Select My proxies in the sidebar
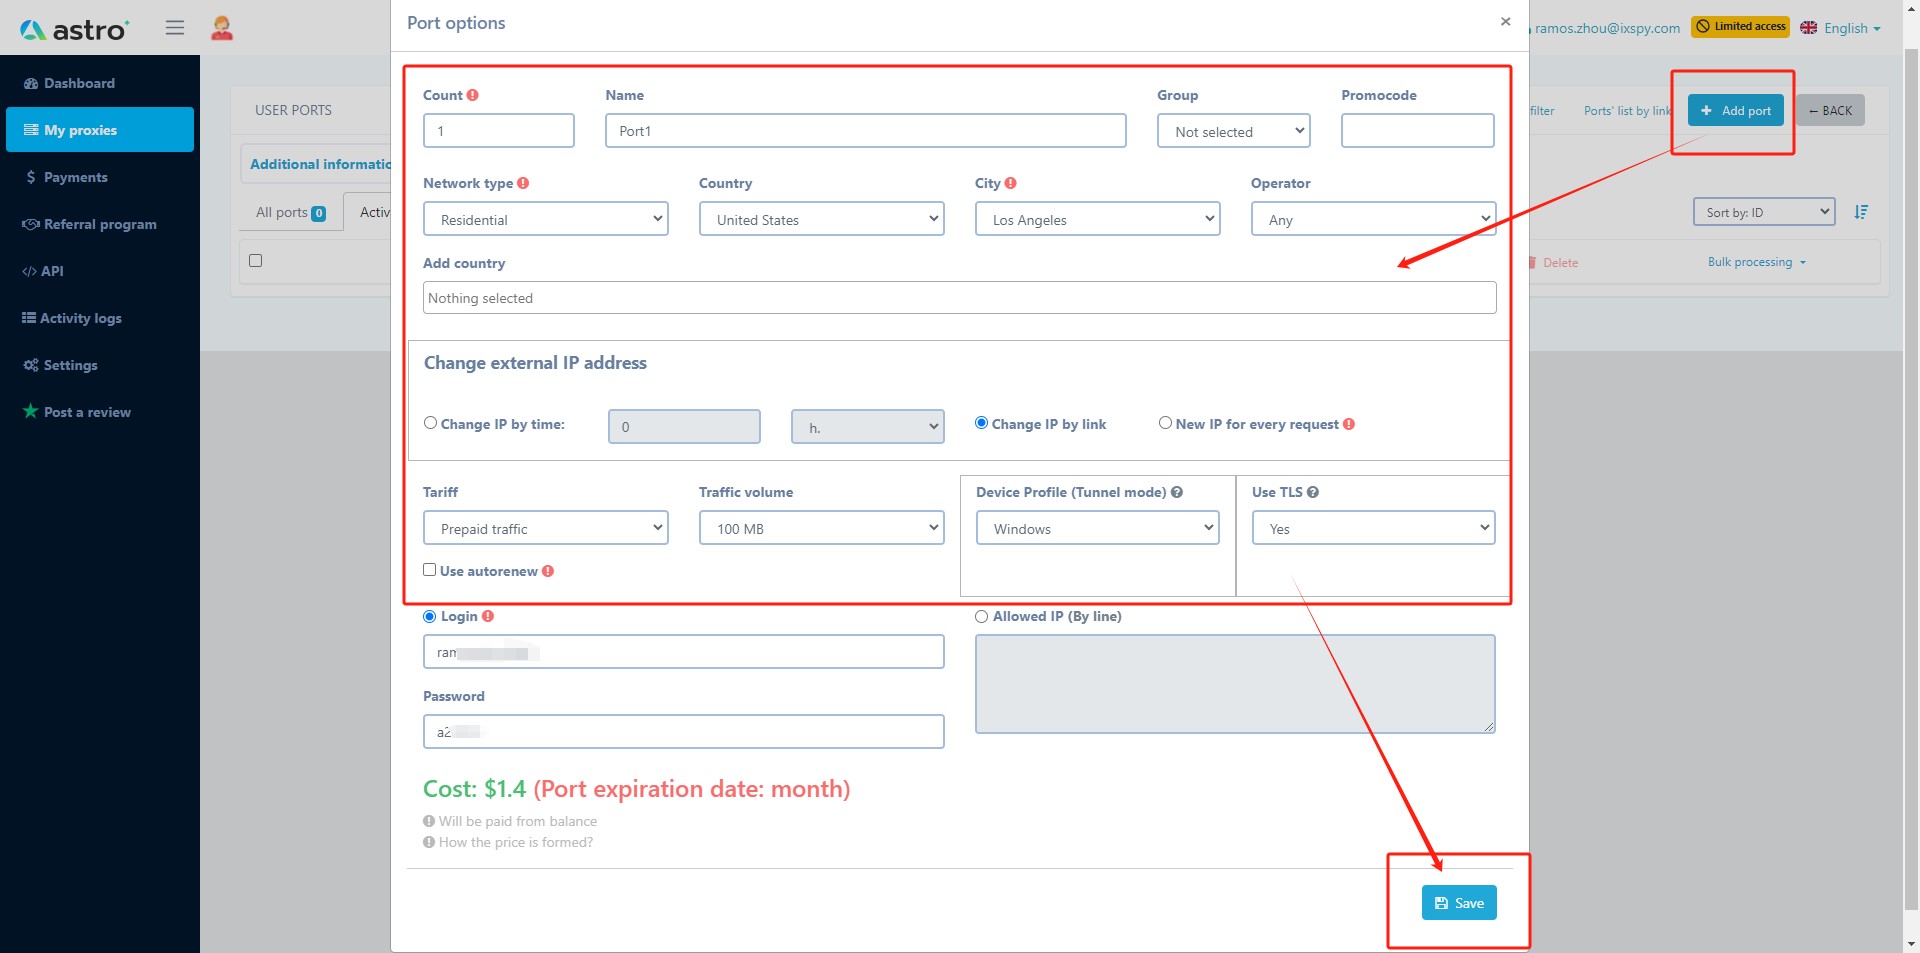The image size is (1920, 953). 81,129
